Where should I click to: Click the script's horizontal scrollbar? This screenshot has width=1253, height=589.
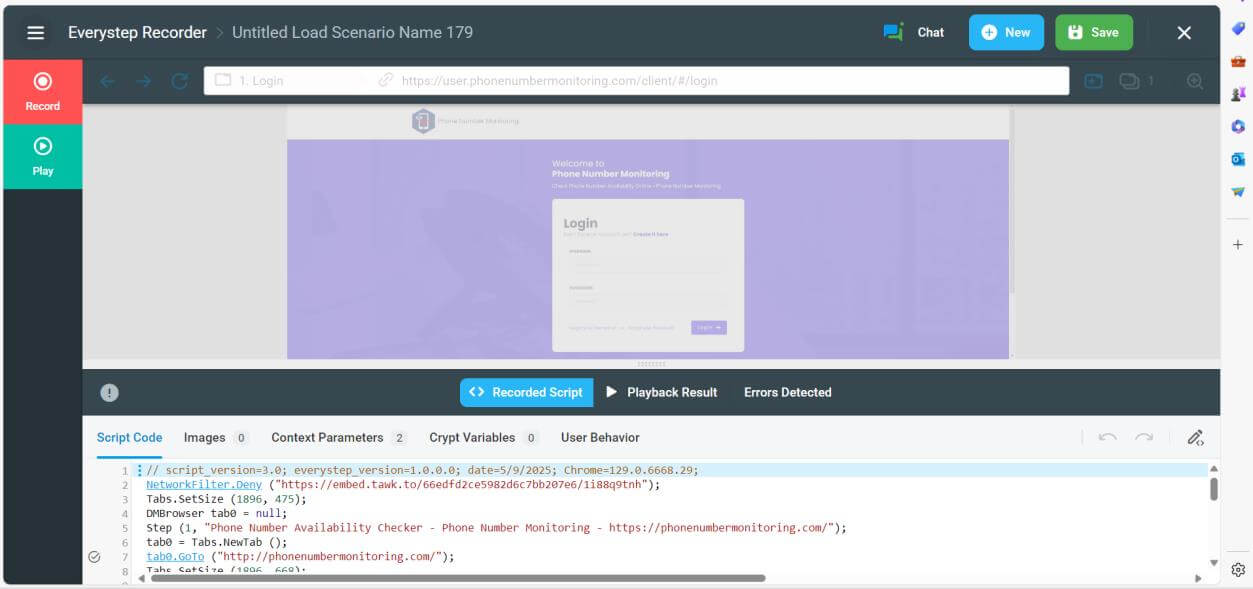tap(457, 577)
